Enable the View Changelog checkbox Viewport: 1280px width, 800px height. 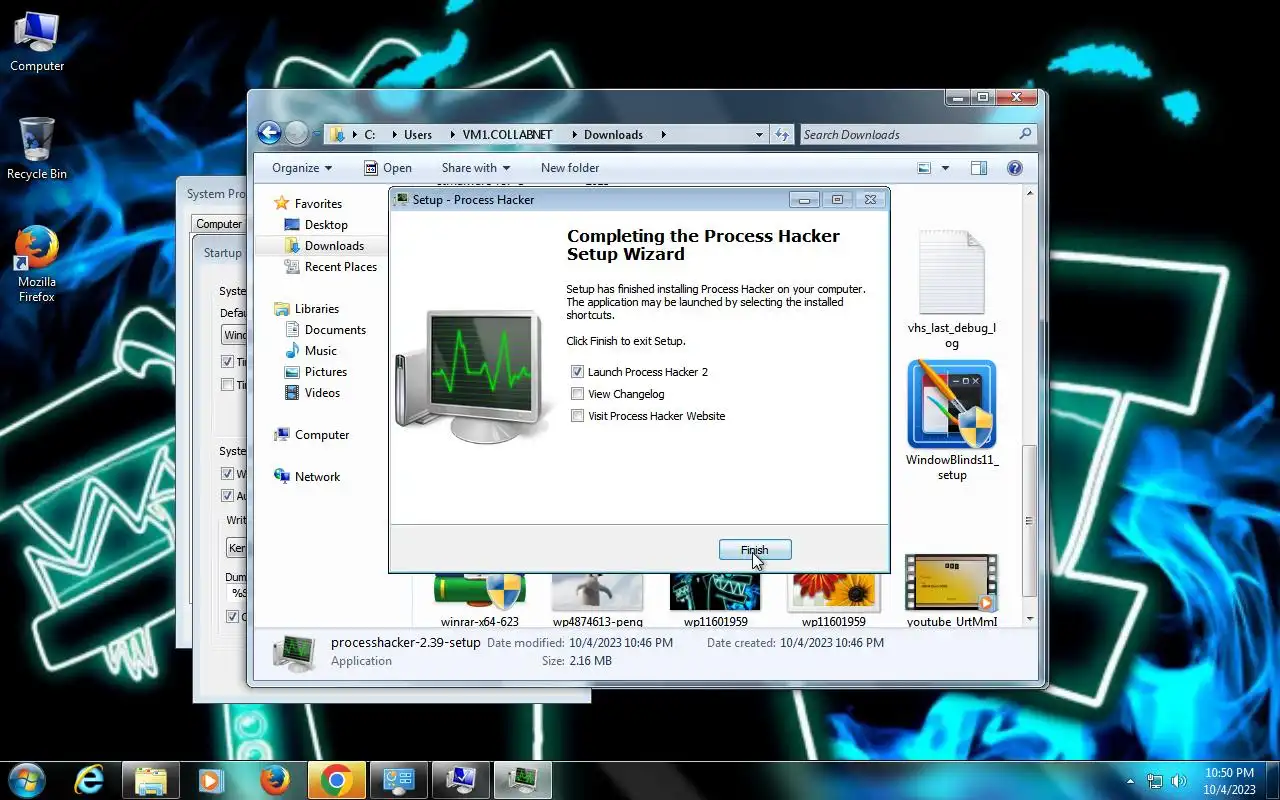click(577, 394)
